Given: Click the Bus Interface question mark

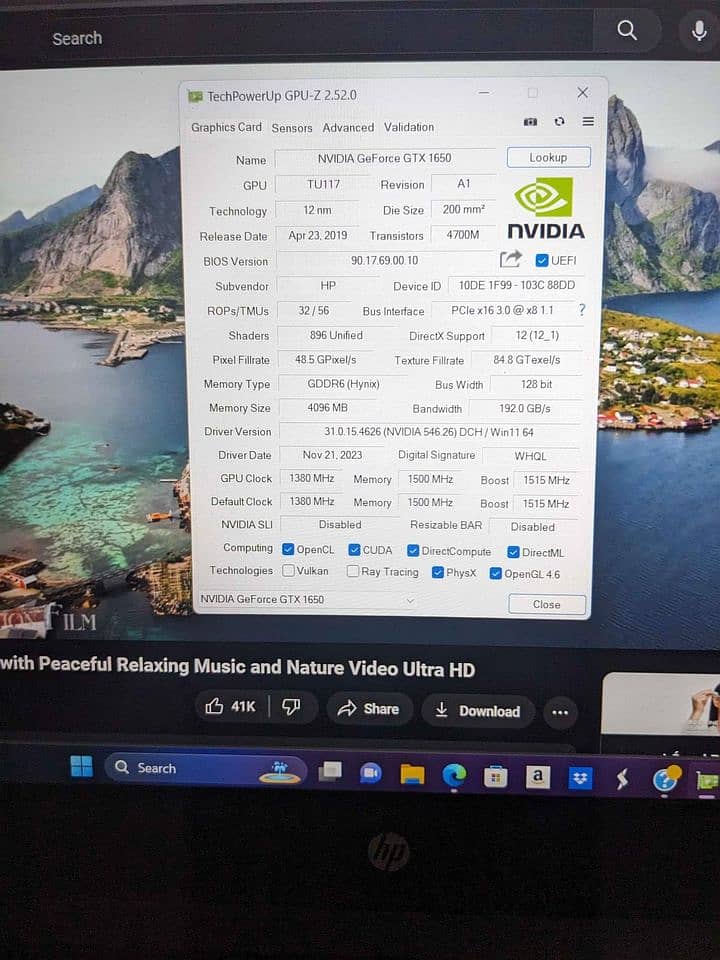Looking at the screenshot, I should (582, 311).
